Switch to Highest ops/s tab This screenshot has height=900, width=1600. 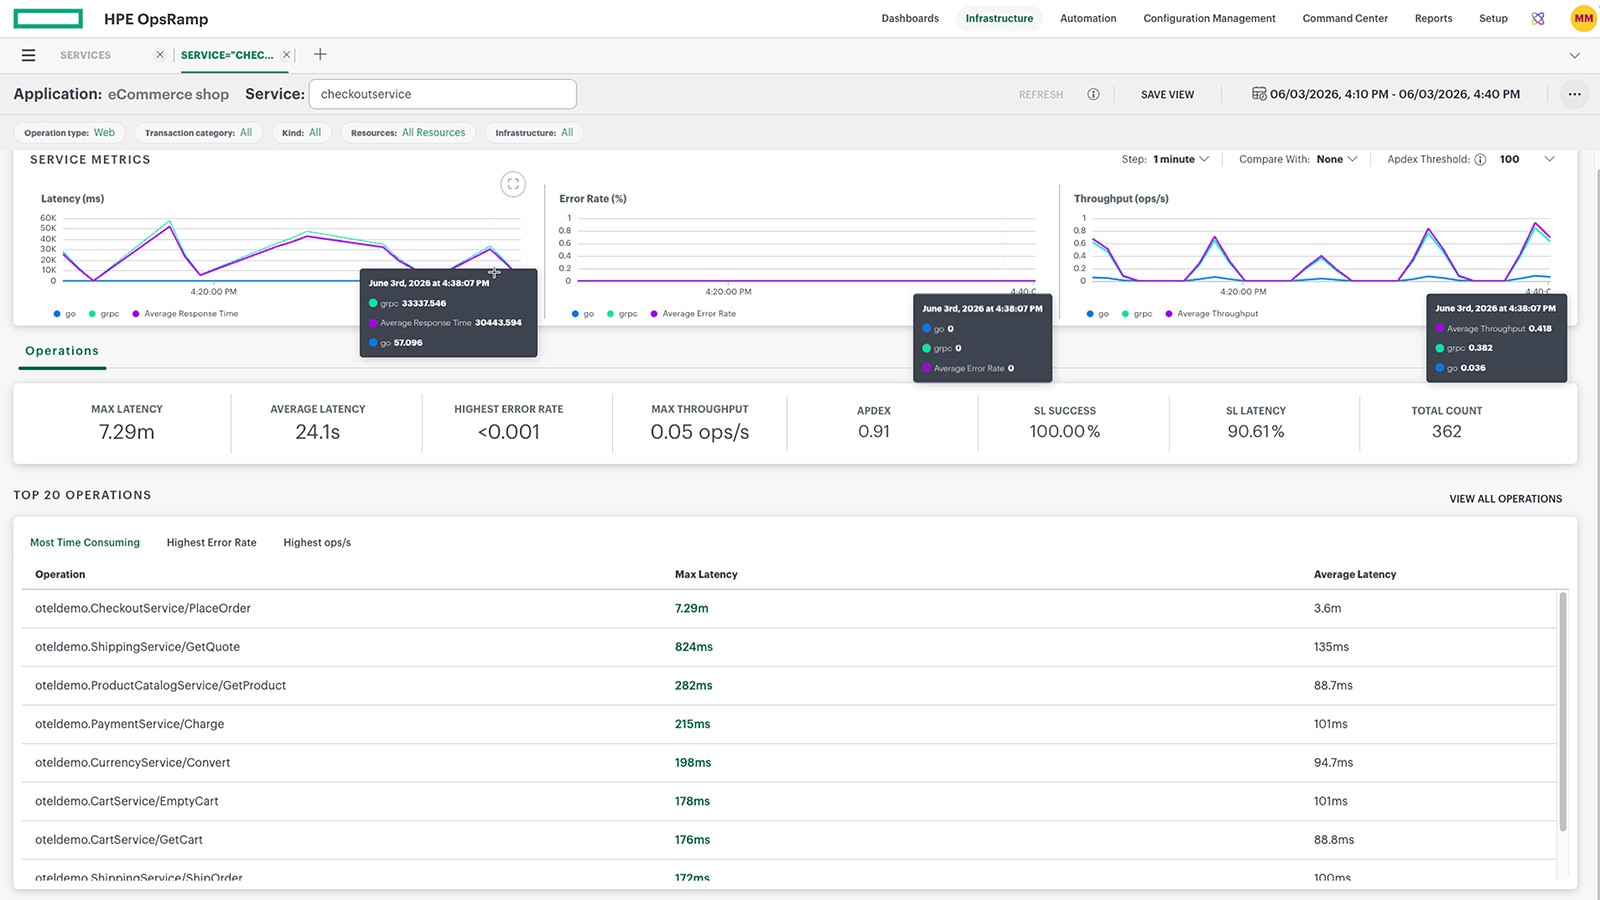tap(317, 542)
